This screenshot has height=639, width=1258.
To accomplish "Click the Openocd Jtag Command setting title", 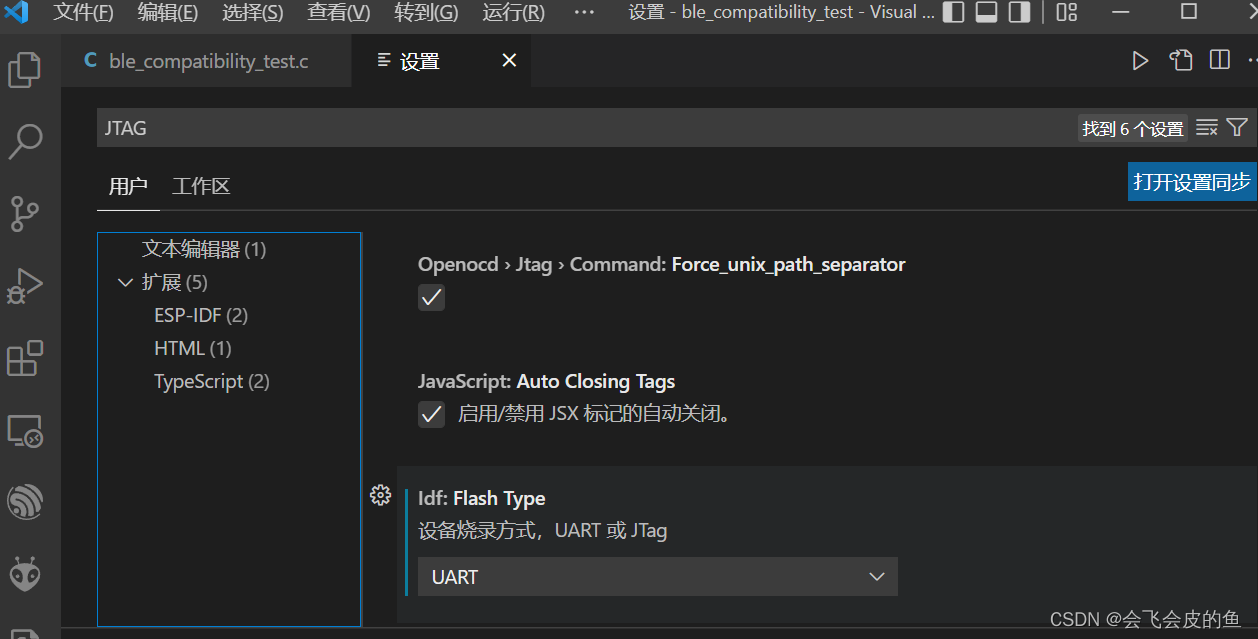I will pyautogui.click(x=661, y=265).
